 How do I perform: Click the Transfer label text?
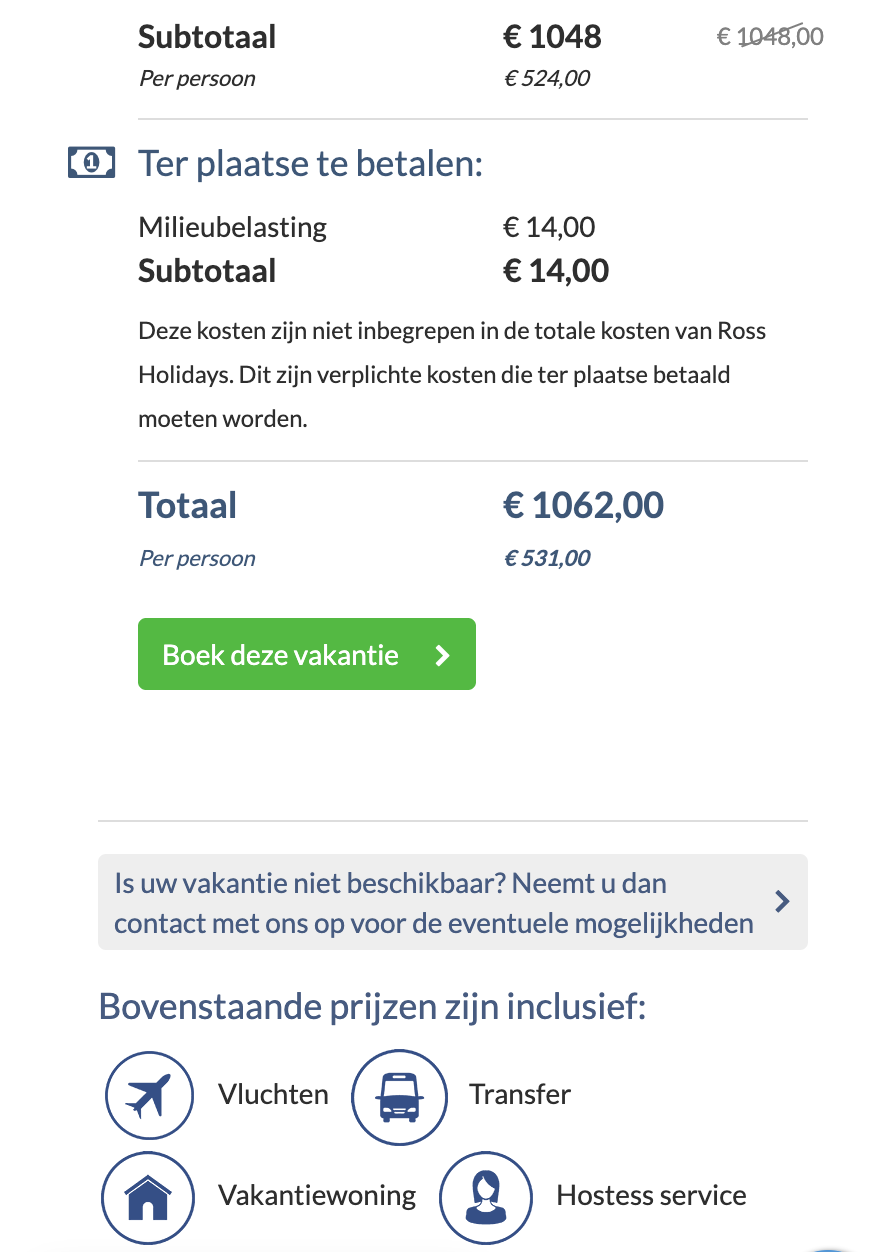520,1094
